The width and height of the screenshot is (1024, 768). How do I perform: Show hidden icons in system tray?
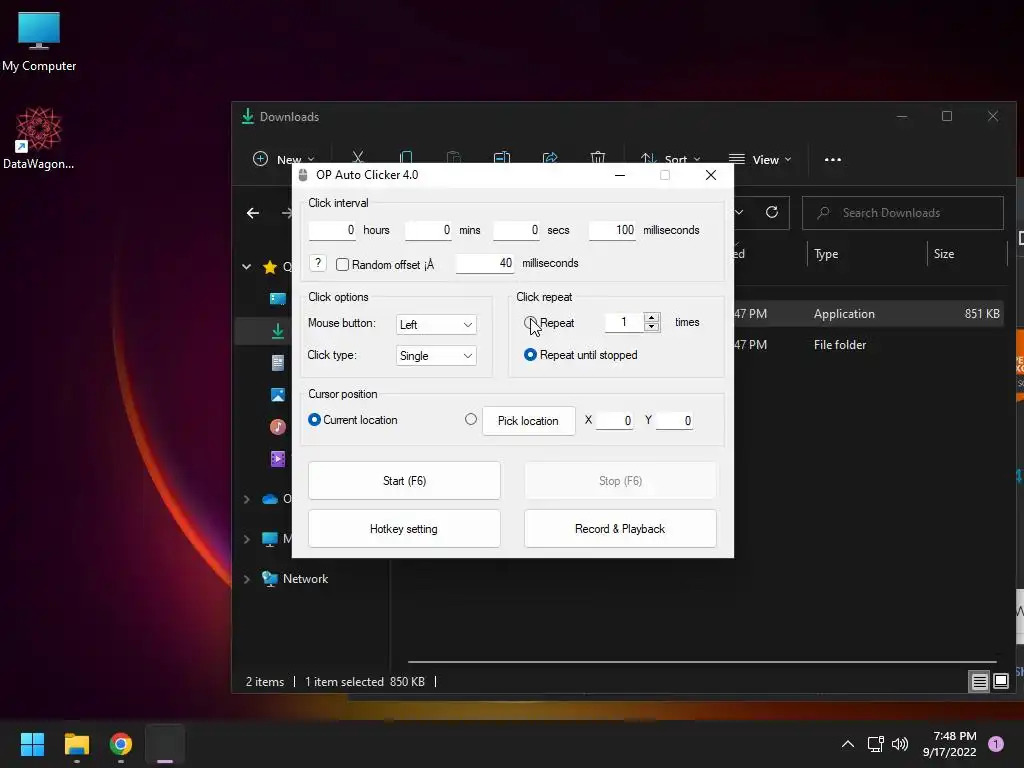(848, 744)
